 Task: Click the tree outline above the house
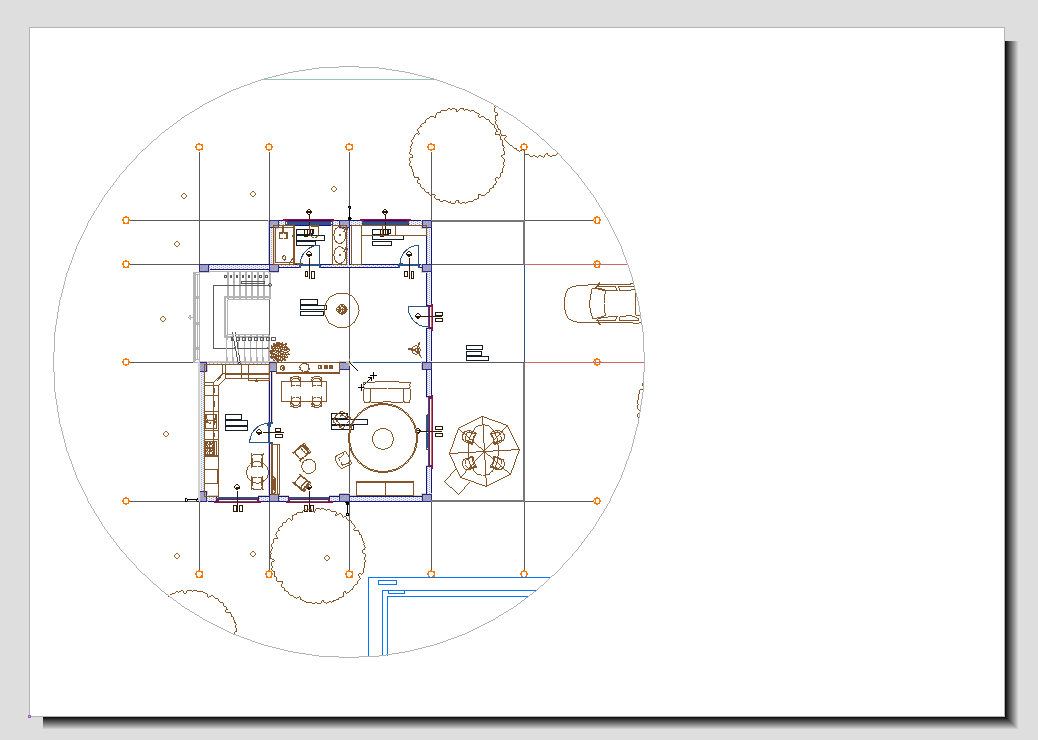[x=457, y=156]
